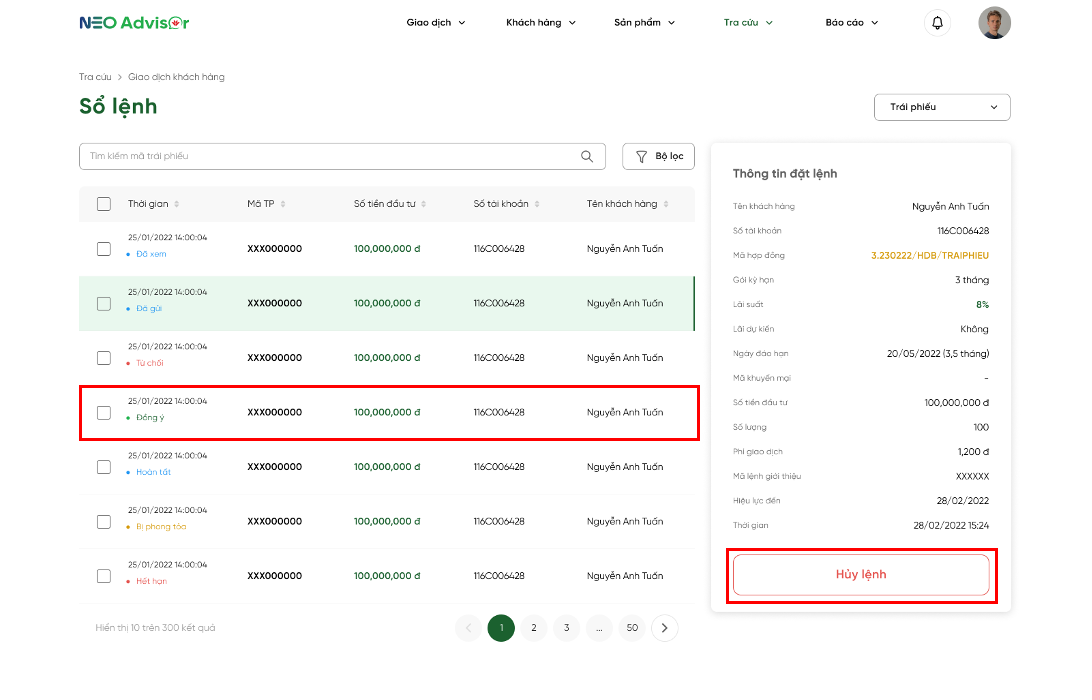The width and height of the screenshot is (1092, 700).
Task: Check the Đã xem row checkbox
Action: pyautogui.click(x=104, y=249)
